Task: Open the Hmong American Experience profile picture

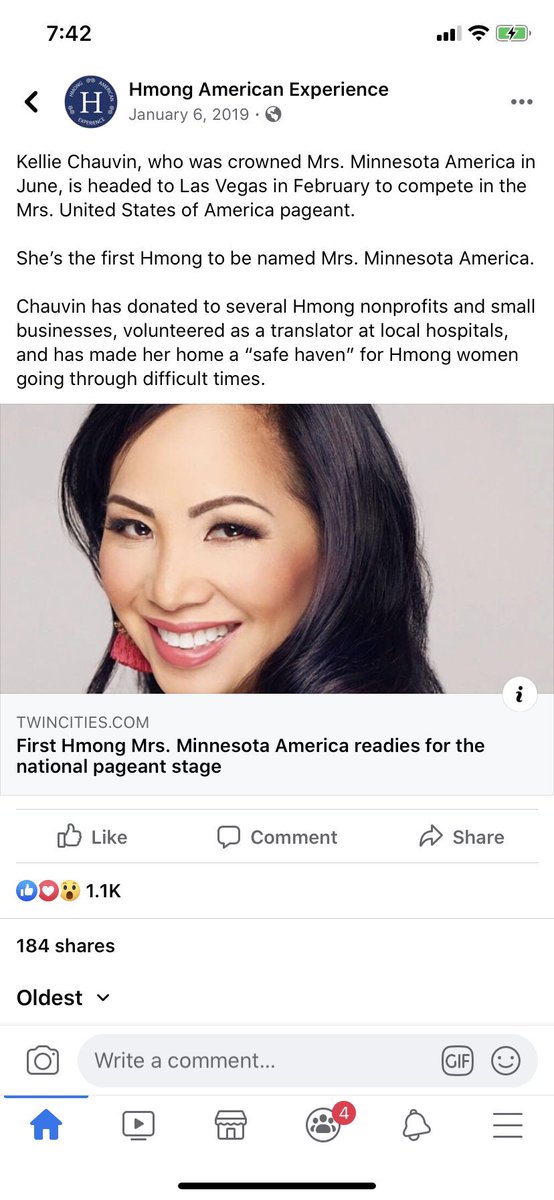Action: click(90, 101)
